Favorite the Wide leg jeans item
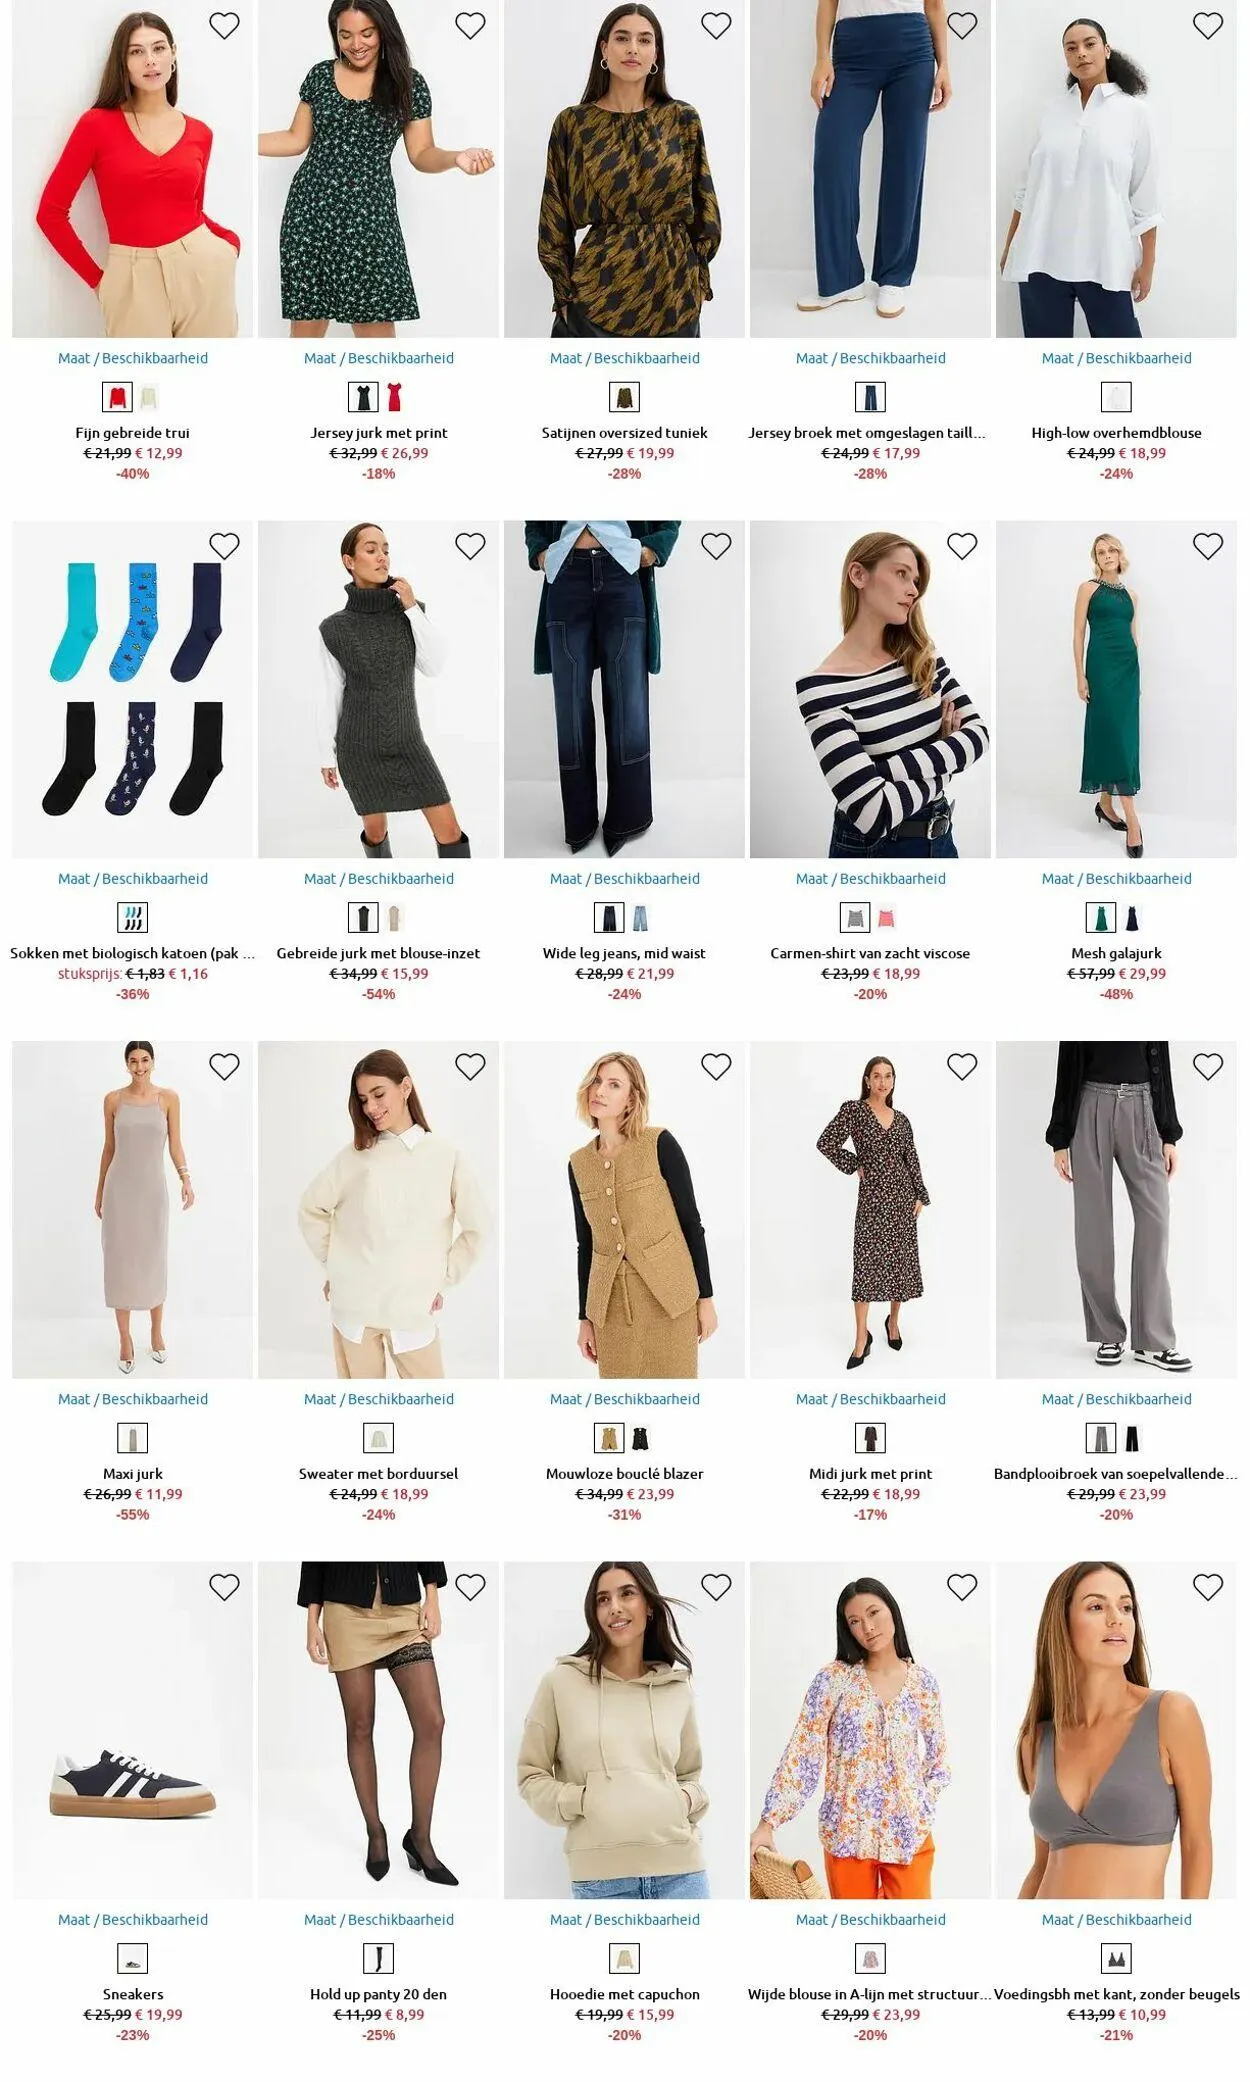The image size is (1250, 2082). click(x=716, y=546)
